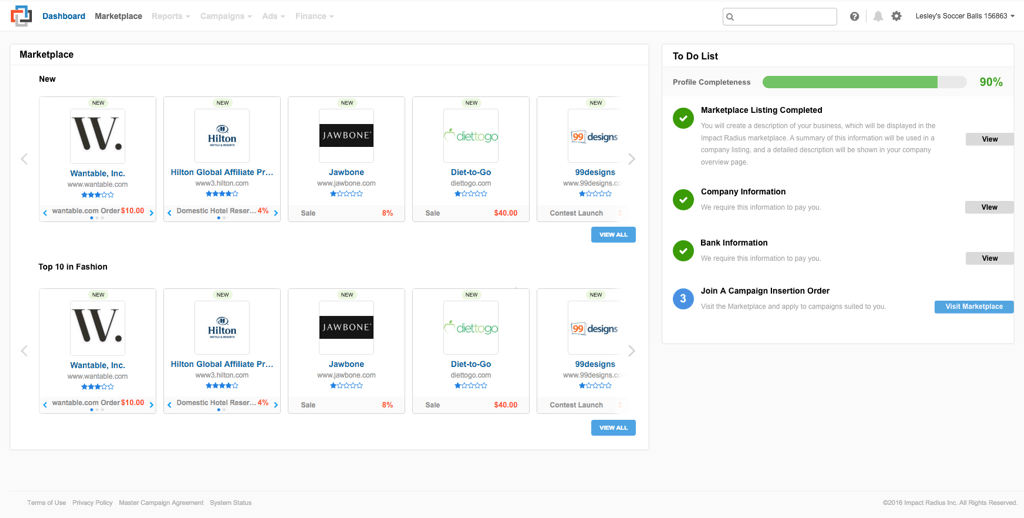Click the green check beside Bank Information
This screenshot has height=518, width=1024.
tap(683, 251)
